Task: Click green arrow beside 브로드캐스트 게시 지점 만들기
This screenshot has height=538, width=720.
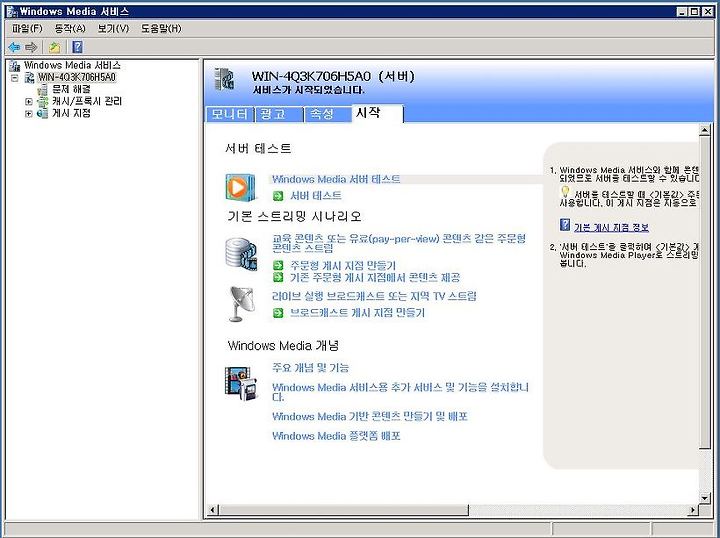Action: point(278,313)
